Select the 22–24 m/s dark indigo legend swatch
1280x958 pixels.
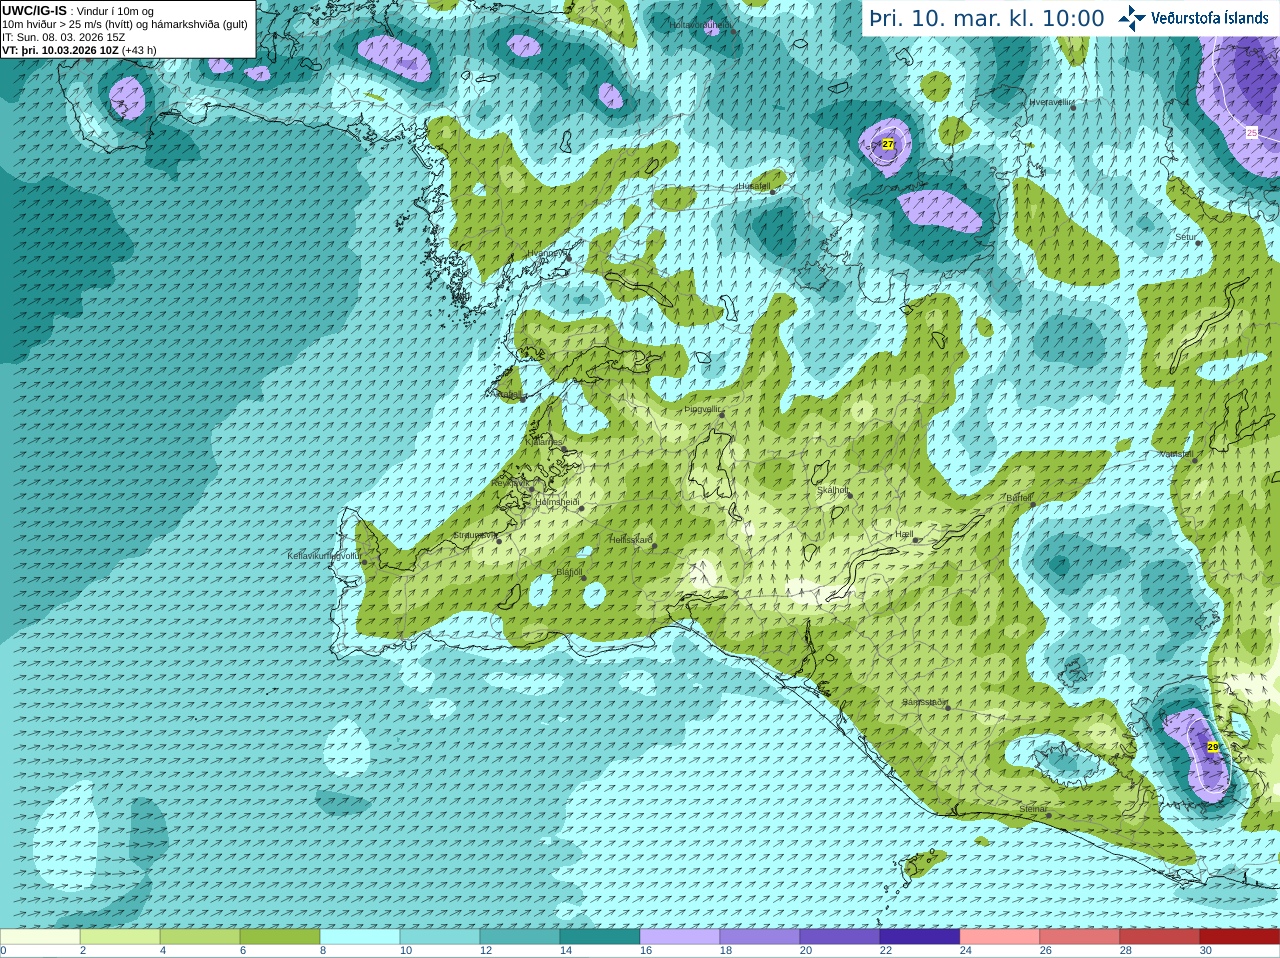pyautogui.click(x=920, y=937)
